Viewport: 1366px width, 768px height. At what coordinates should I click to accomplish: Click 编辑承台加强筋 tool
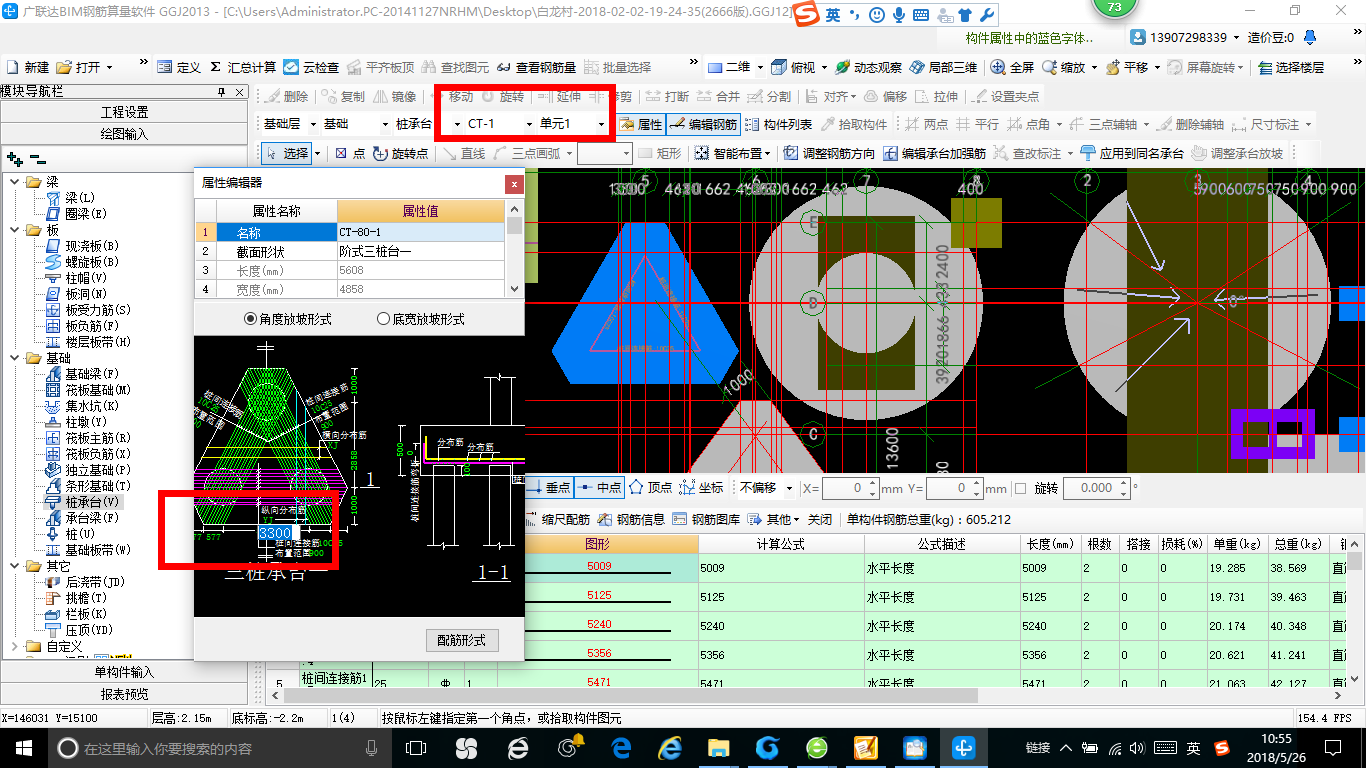coord(934,153)
